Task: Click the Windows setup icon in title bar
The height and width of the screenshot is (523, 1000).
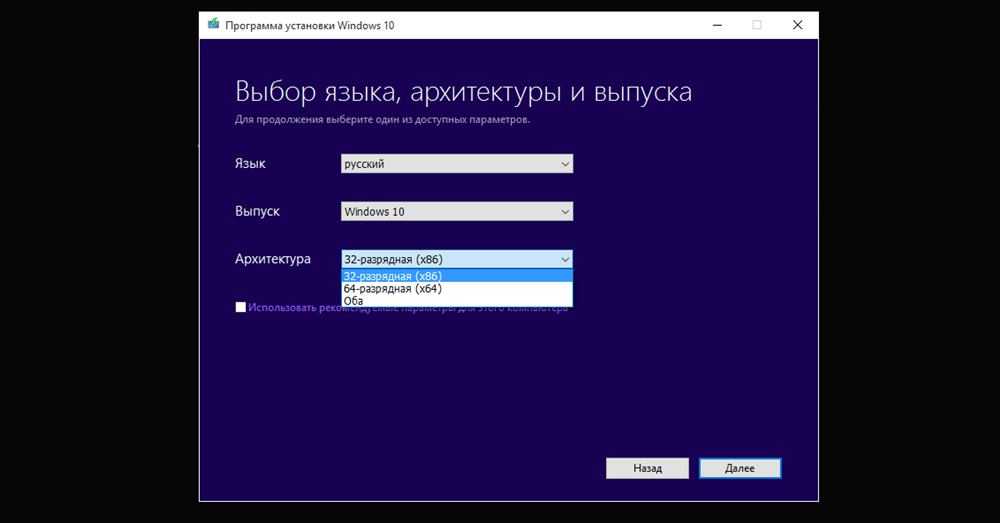Action: coord(214,24)
